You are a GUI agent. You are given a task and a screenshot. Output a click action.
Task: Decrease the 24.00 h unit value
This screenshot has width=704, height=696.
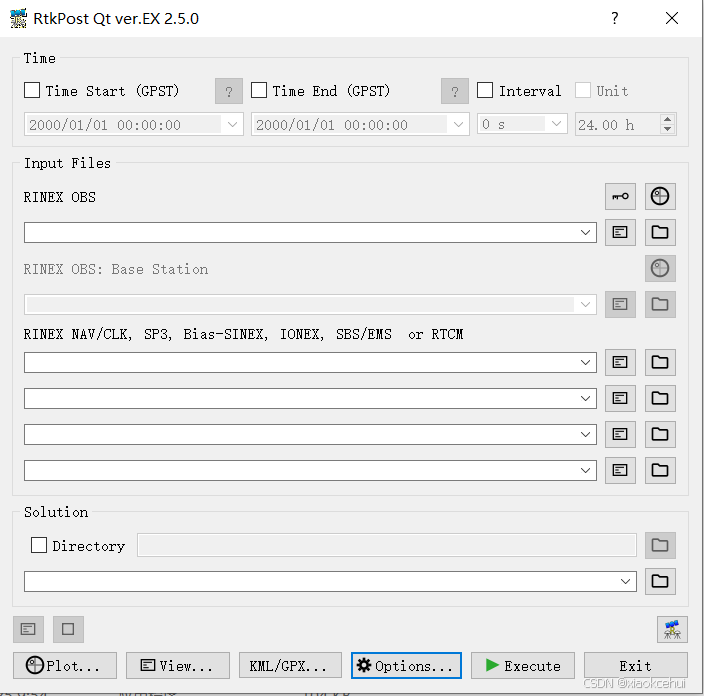tap(668, 129)
